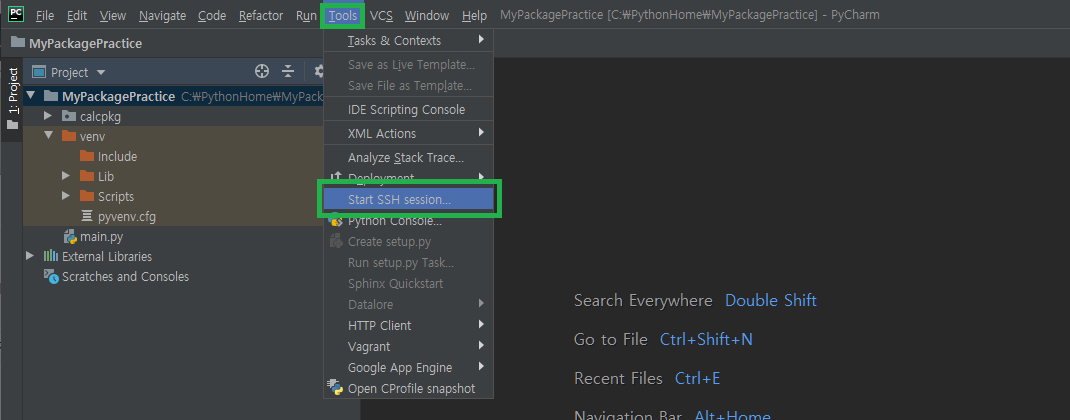
Task: Click the Scratches and Consoles icon
Action: (x=51, y=276)
